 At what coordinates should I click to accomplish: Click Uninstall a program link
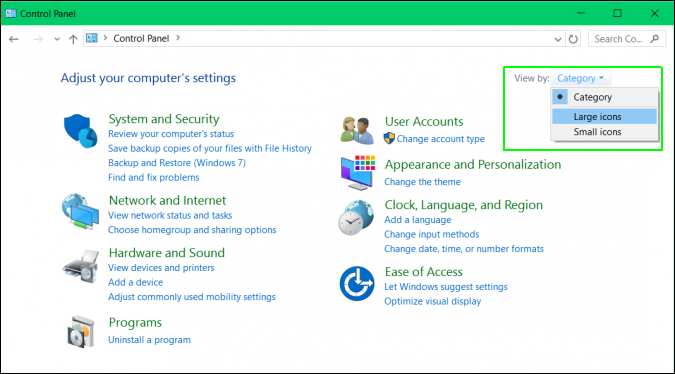click(149, 340)
